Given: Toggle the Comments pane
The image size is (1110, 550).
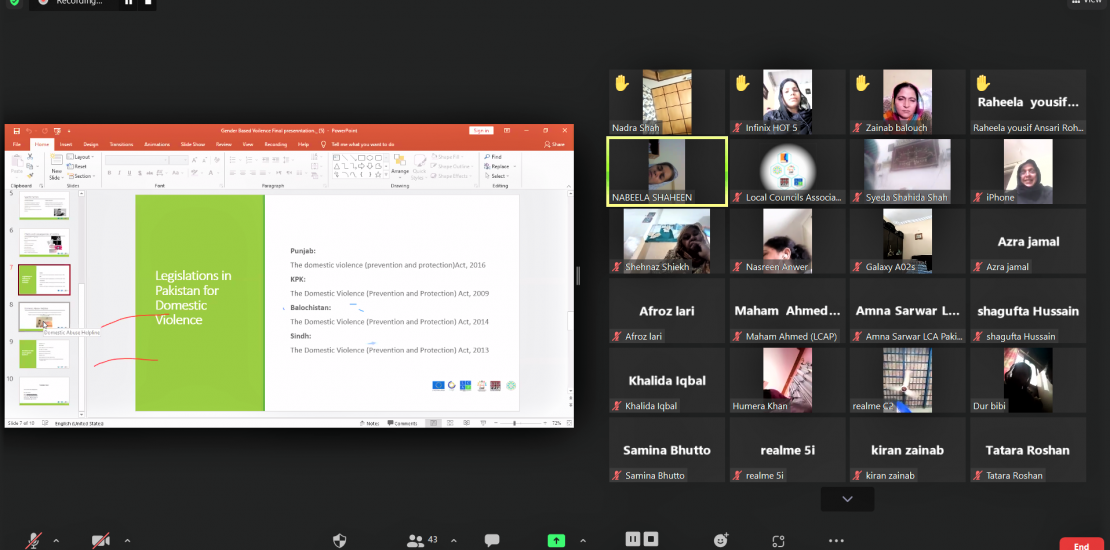Looking at the screenshot, I should 402,423.
